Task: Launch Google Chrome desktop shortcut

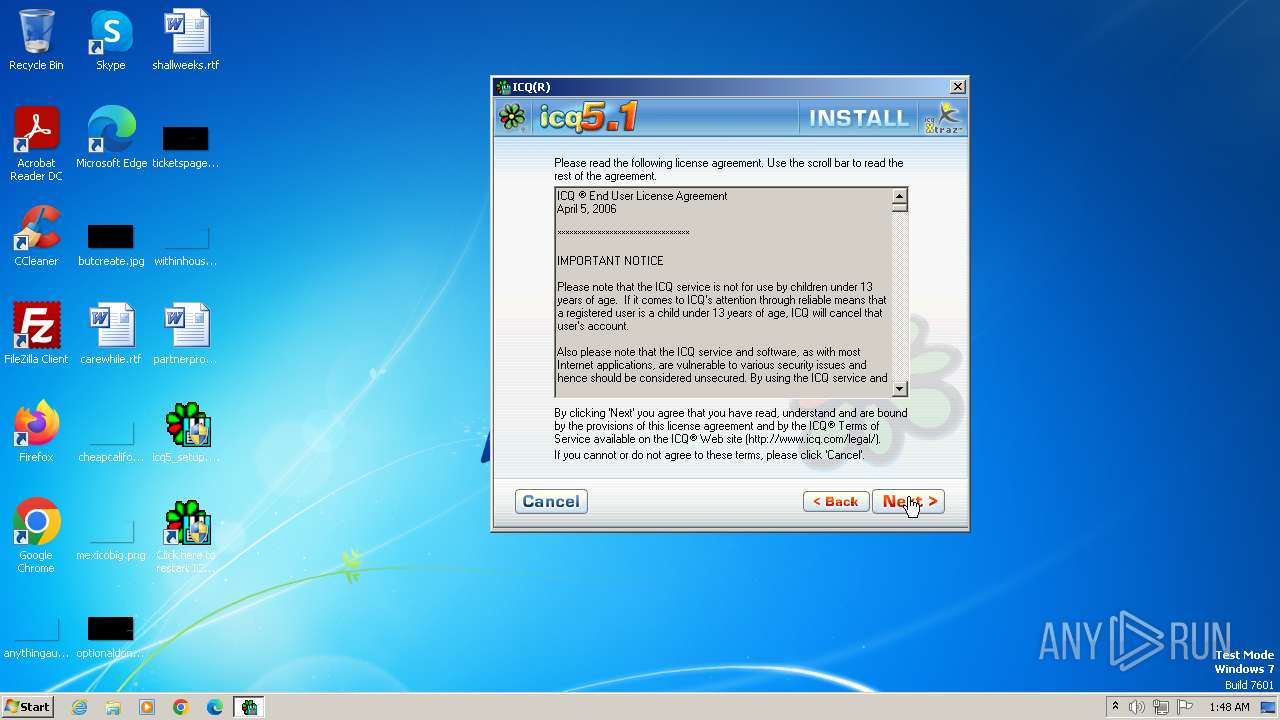Action: point(36,536)
